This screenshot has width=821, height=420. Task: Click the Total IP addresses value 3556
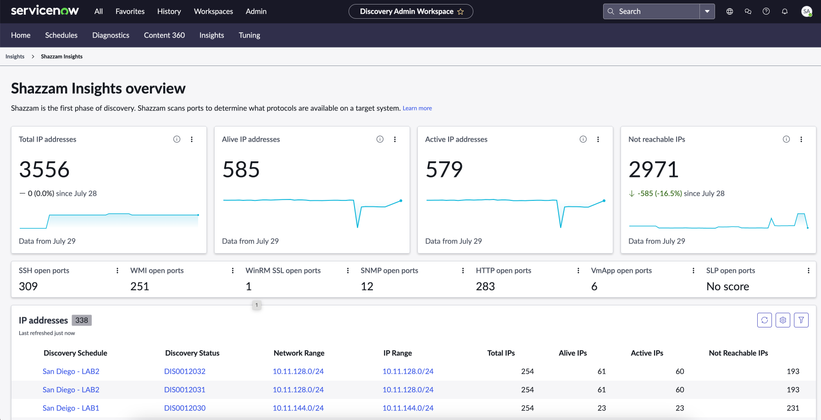pyautogui.click(x=45, y=170)
